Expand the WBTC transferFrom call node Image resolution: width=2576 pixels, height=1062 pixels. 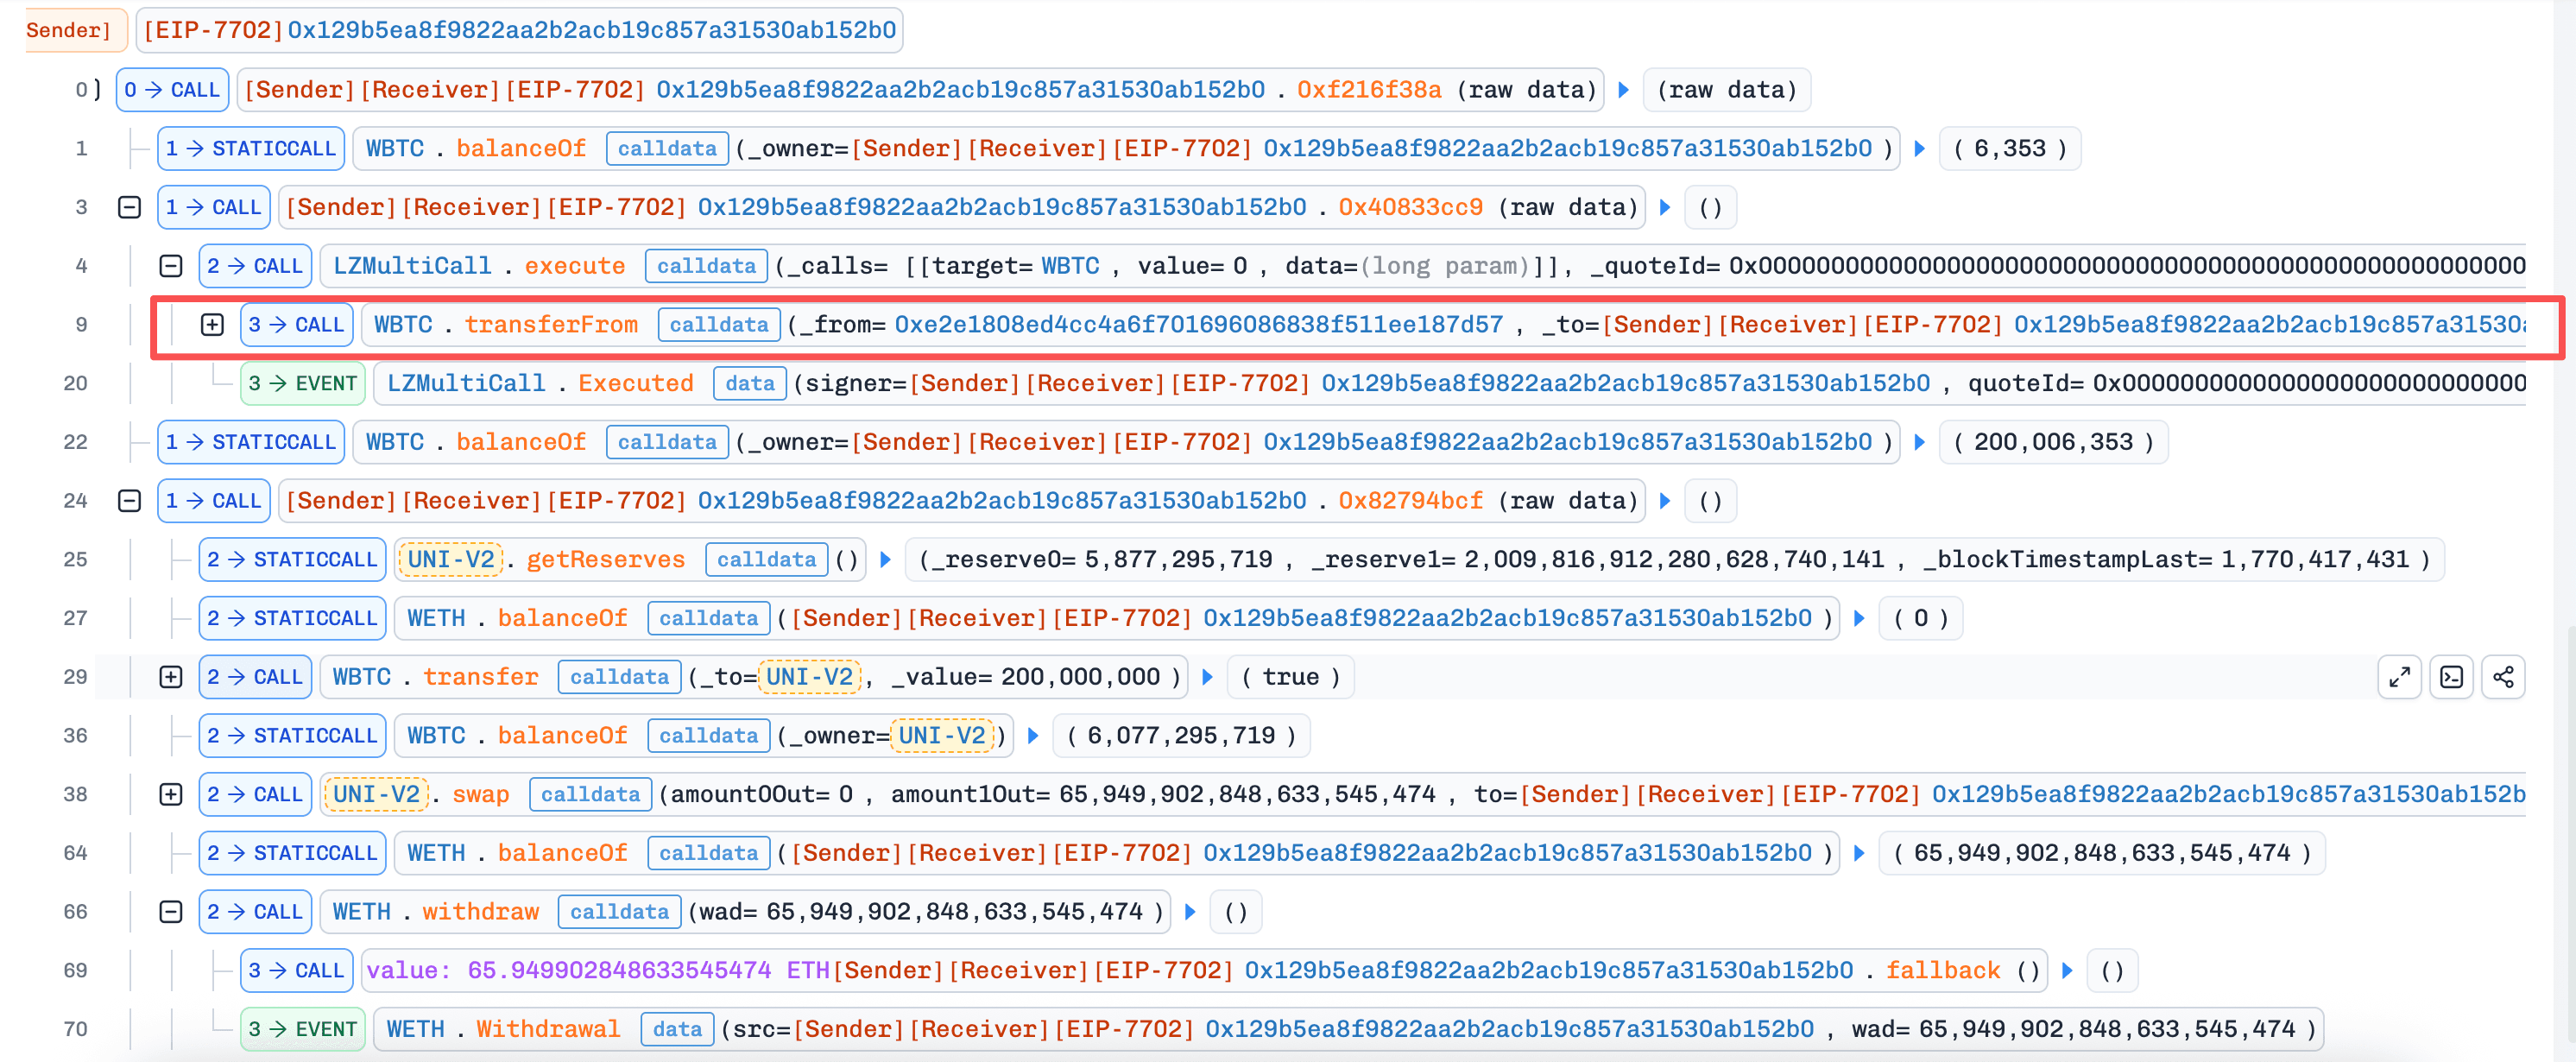point(212,324)
